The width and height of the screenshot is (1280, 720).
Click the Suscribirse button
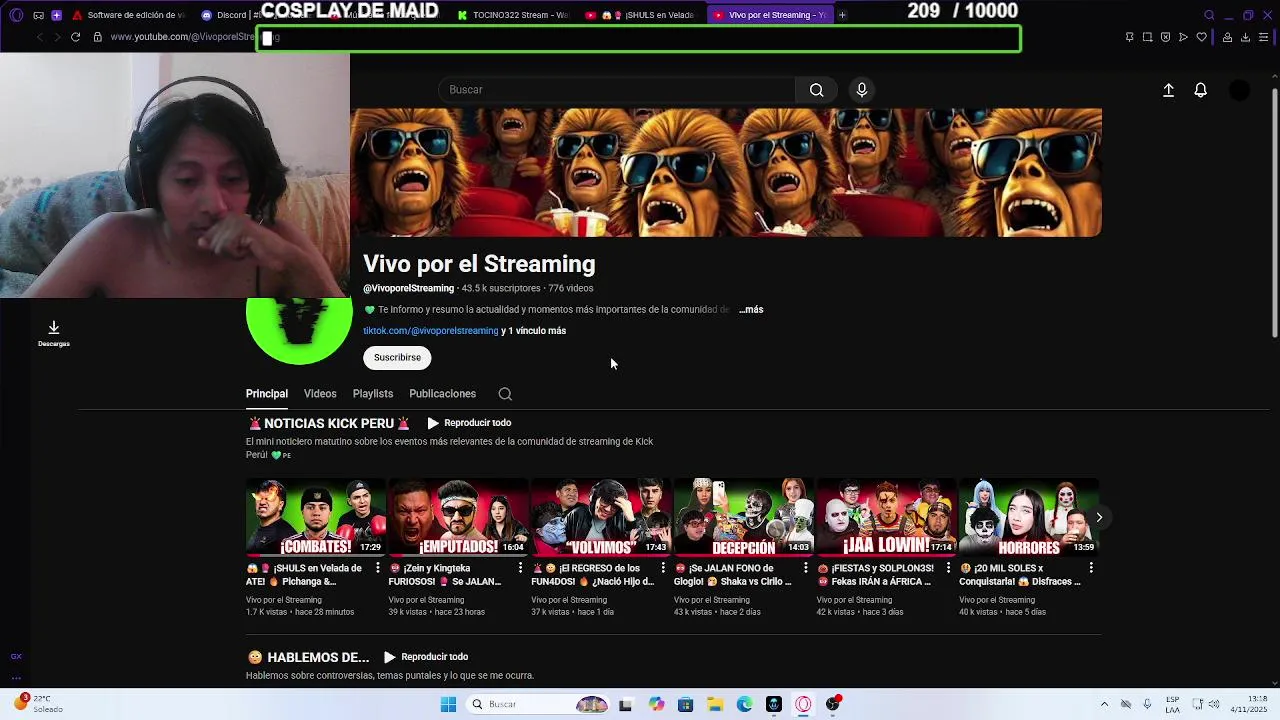397,357
